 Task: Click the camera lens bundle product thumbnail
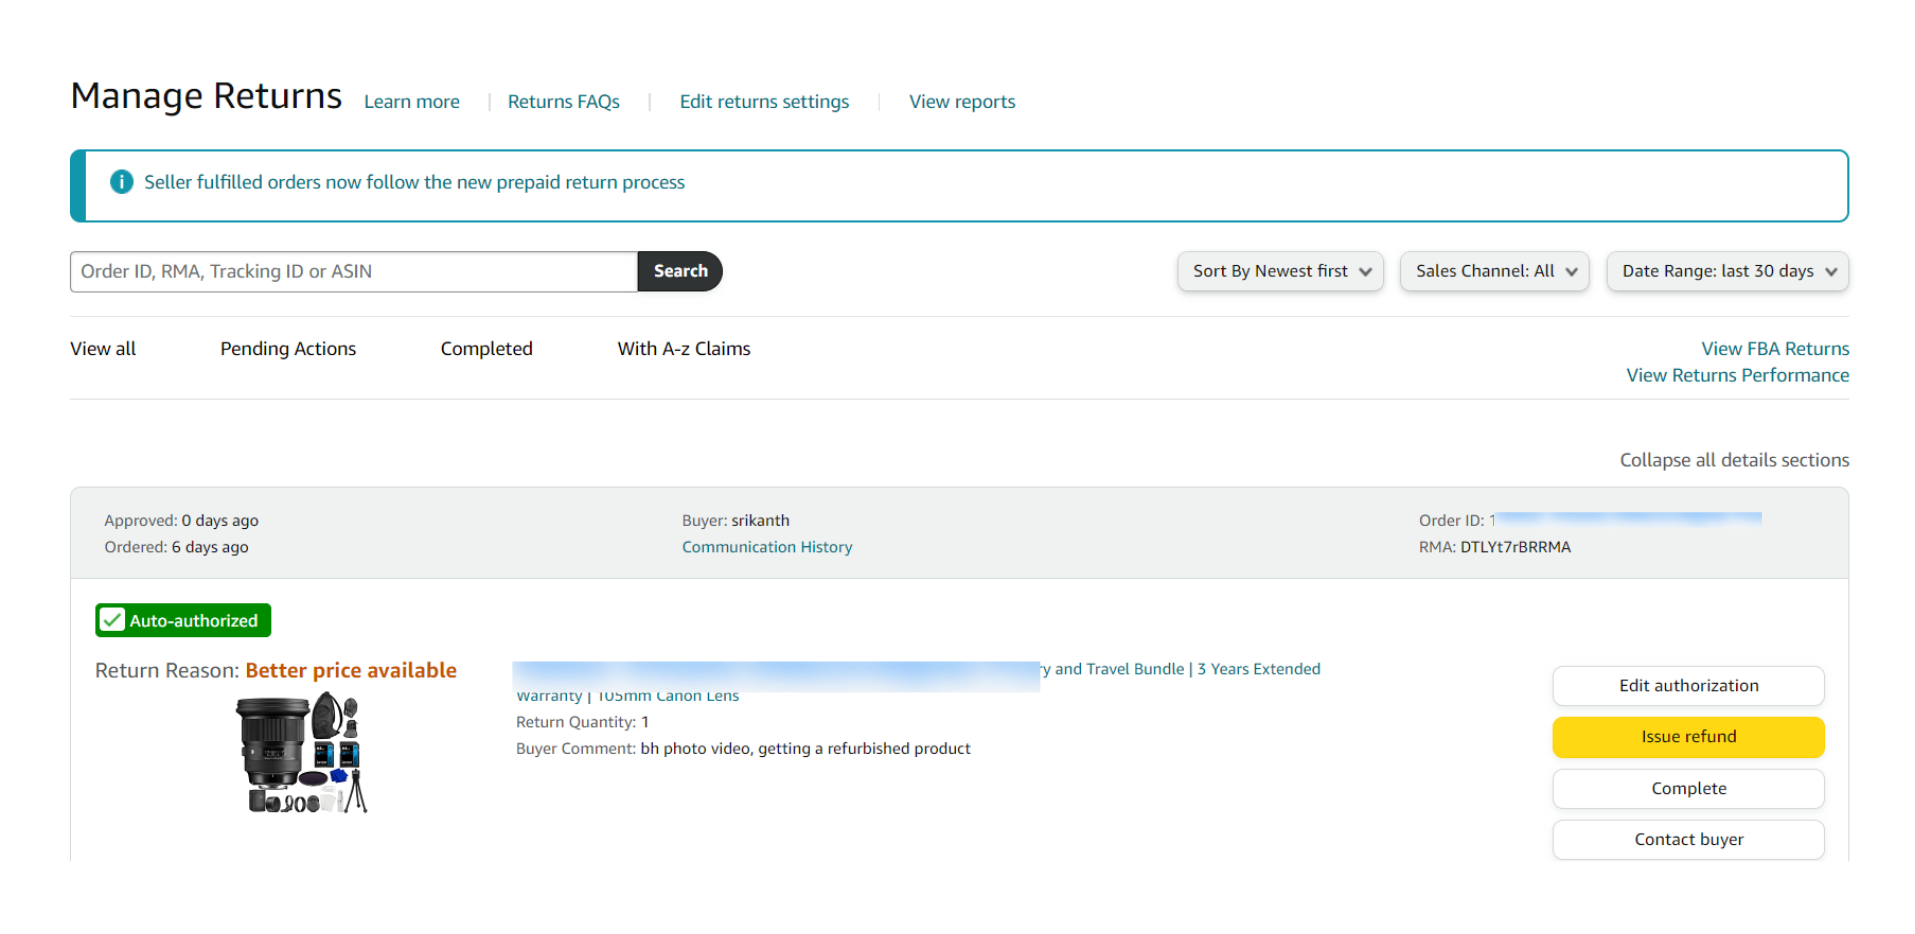click(302, 754)
